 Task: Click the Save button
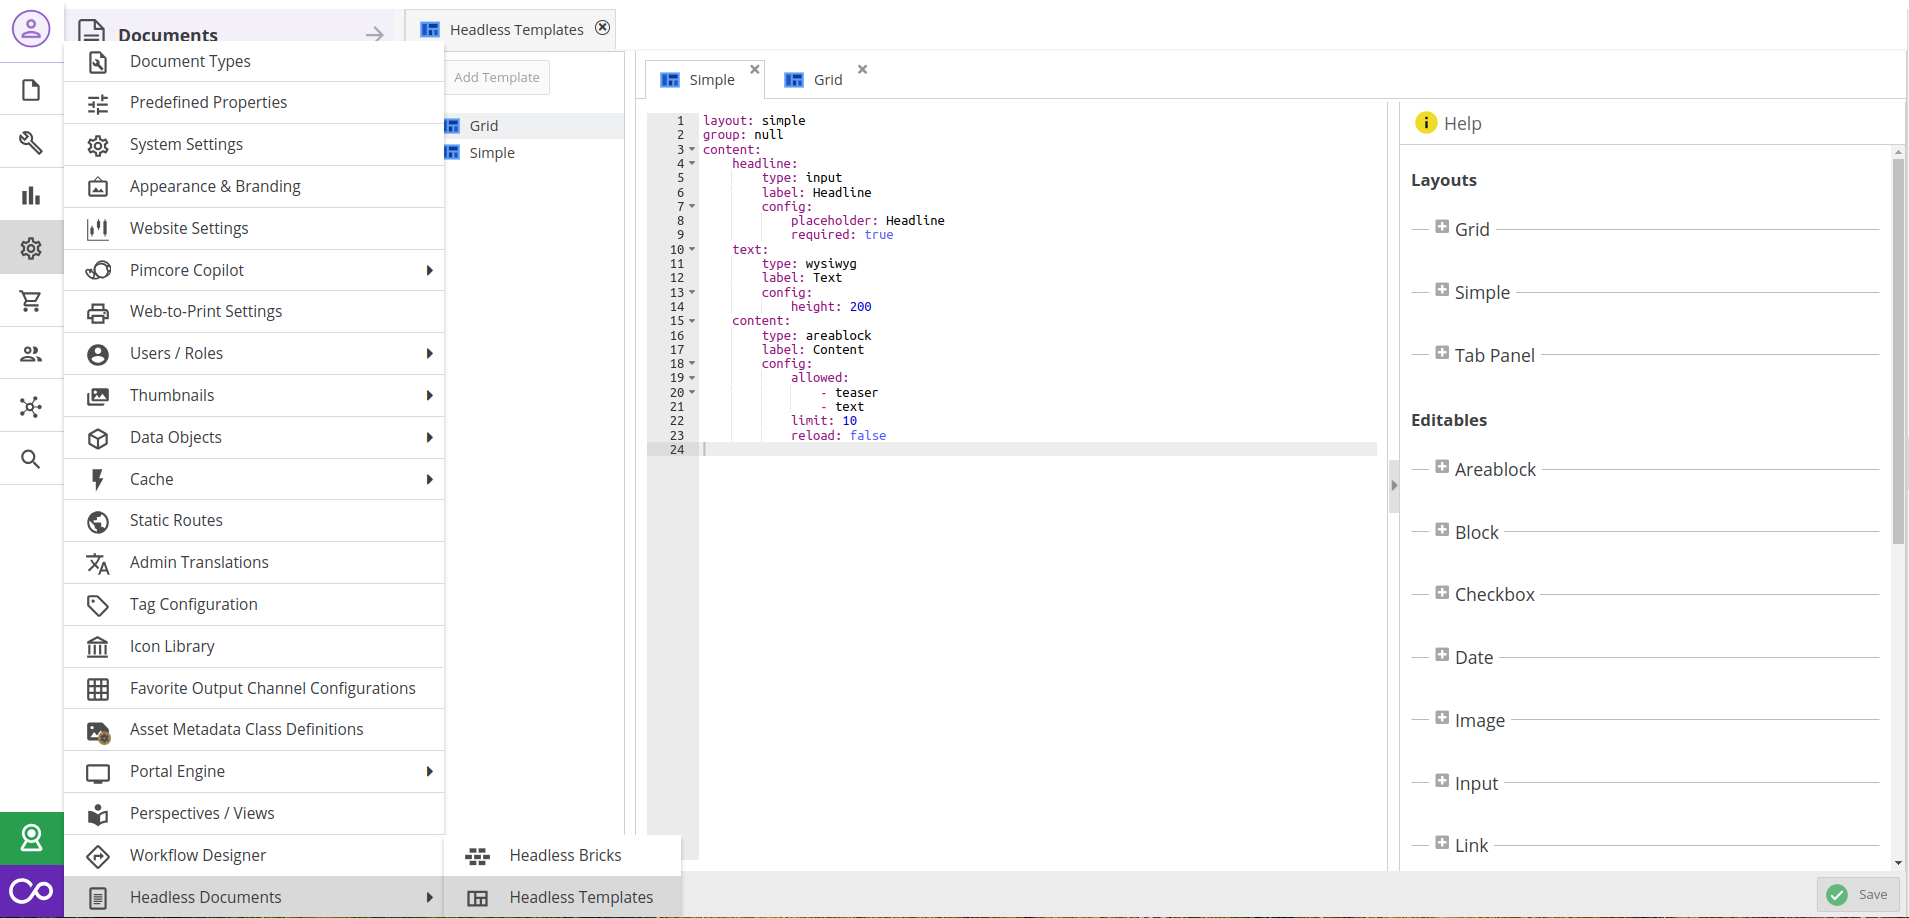click(x=1858, y=895)
